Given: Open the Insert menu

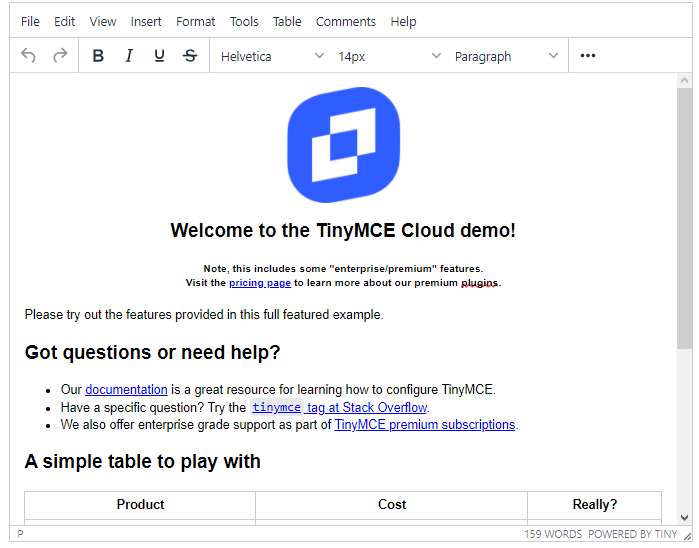Looking at the screenshot, I should (146, 21).
